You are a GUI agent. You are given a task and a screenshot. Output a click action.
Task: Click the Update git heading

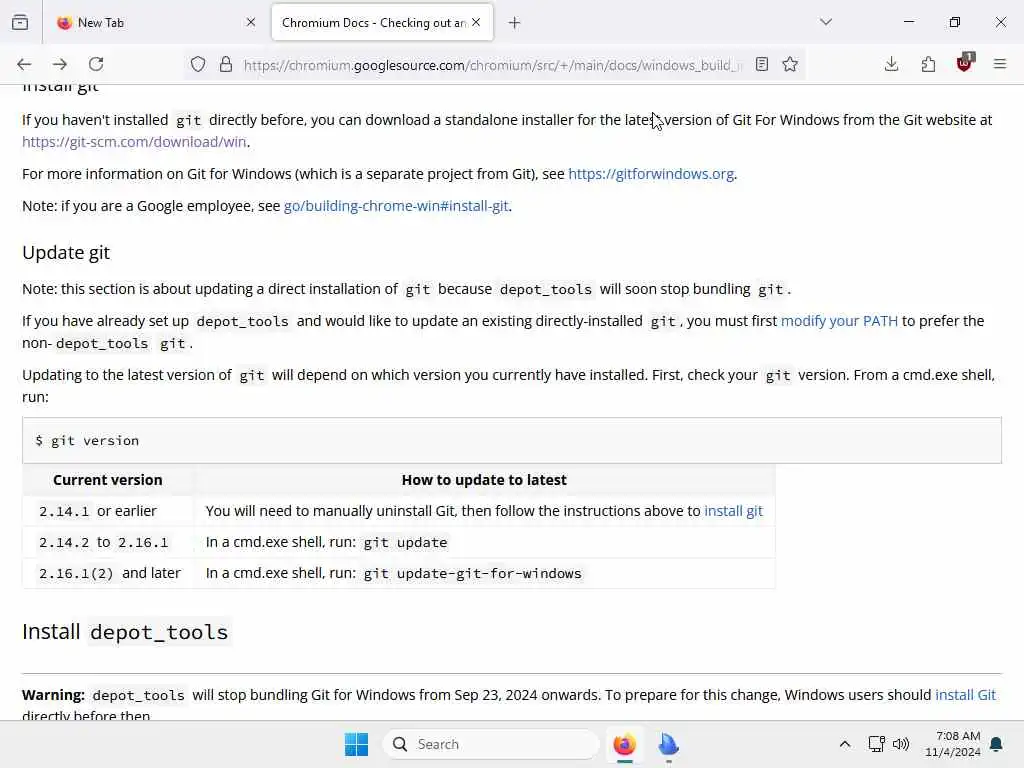(66, 252)
